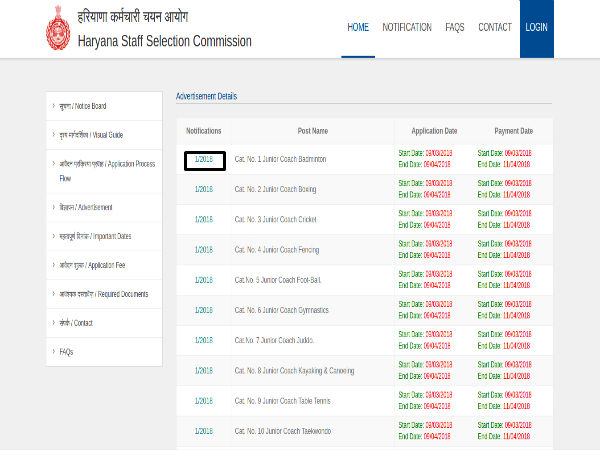The width and height of the screenshot is (600, 450).
Task: Open 1/2018 notification for Junior Coach Gymnastics
Action: tap(204, 310)
